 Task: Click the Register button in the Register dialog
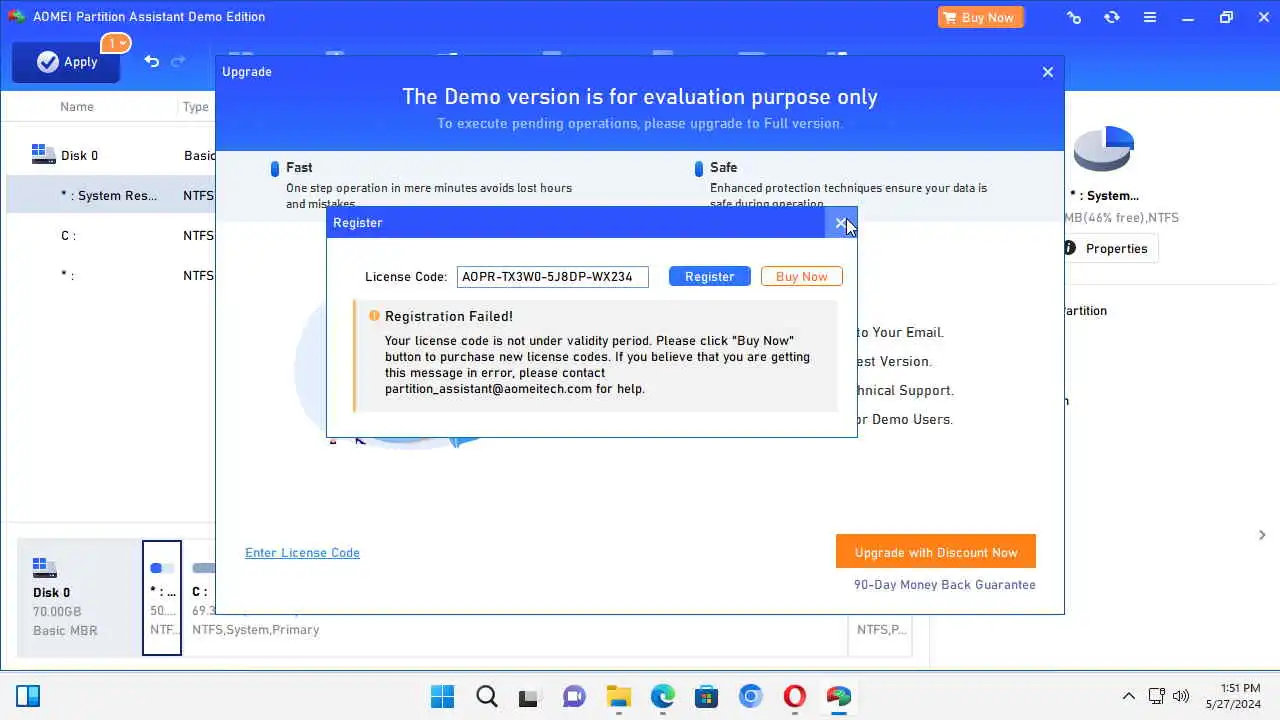click(709, 276)
